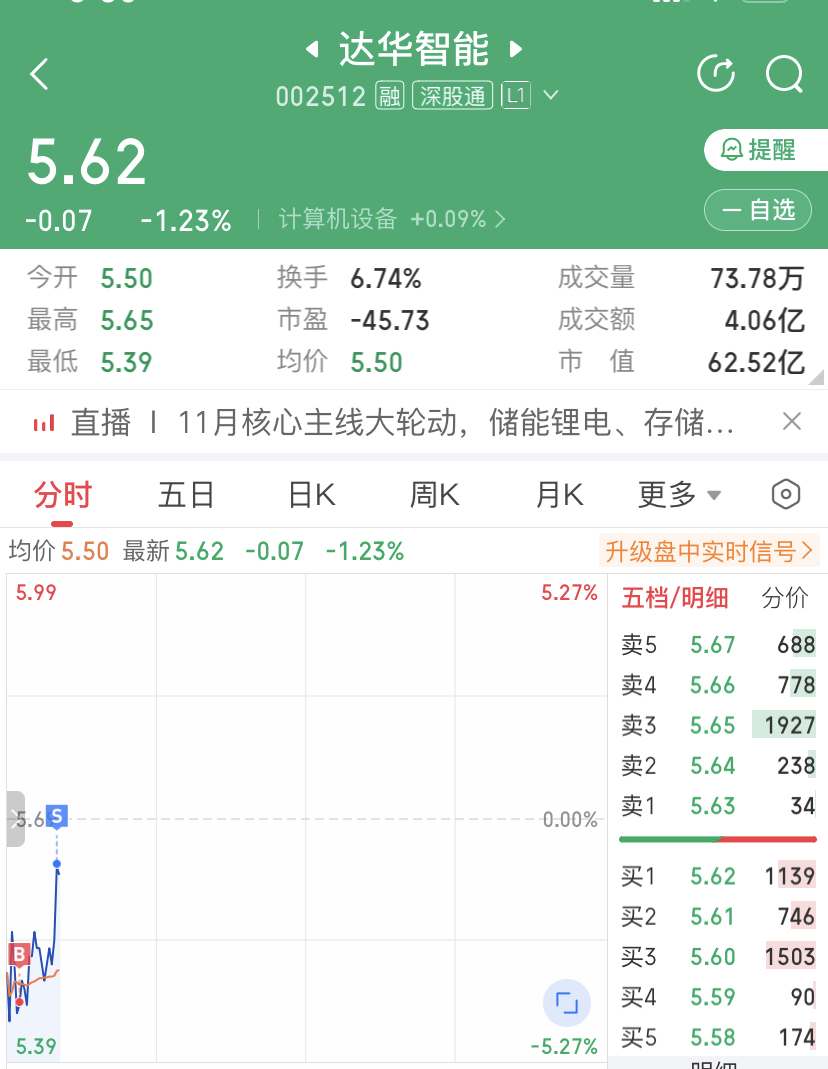
Task: Tap the 深股通 badge
Action: 453,96
